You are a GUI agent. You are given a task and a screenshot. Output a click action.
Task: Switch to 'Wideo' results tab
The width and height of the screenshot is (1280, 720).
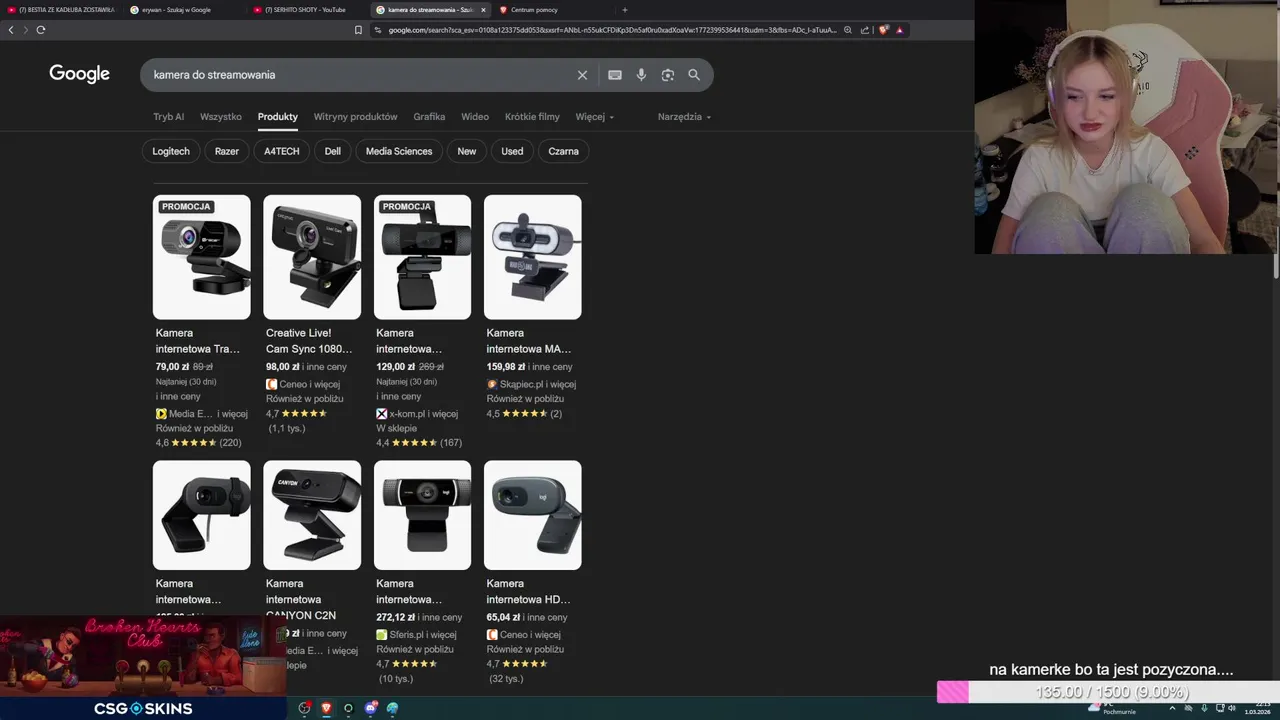[475, 117]
